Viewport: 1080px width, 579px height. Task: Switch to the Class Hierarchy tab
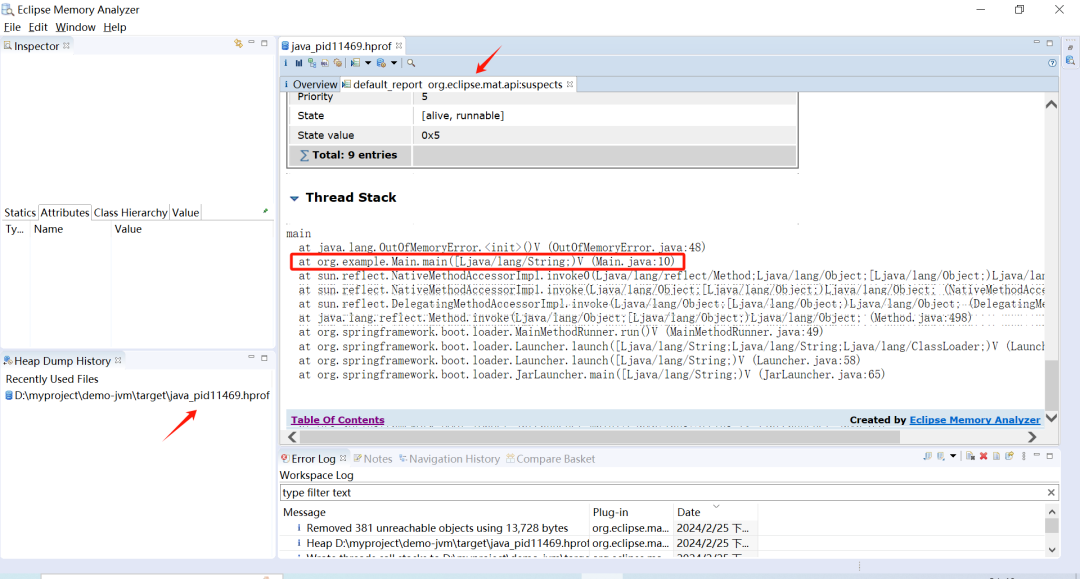click(130, 212)
